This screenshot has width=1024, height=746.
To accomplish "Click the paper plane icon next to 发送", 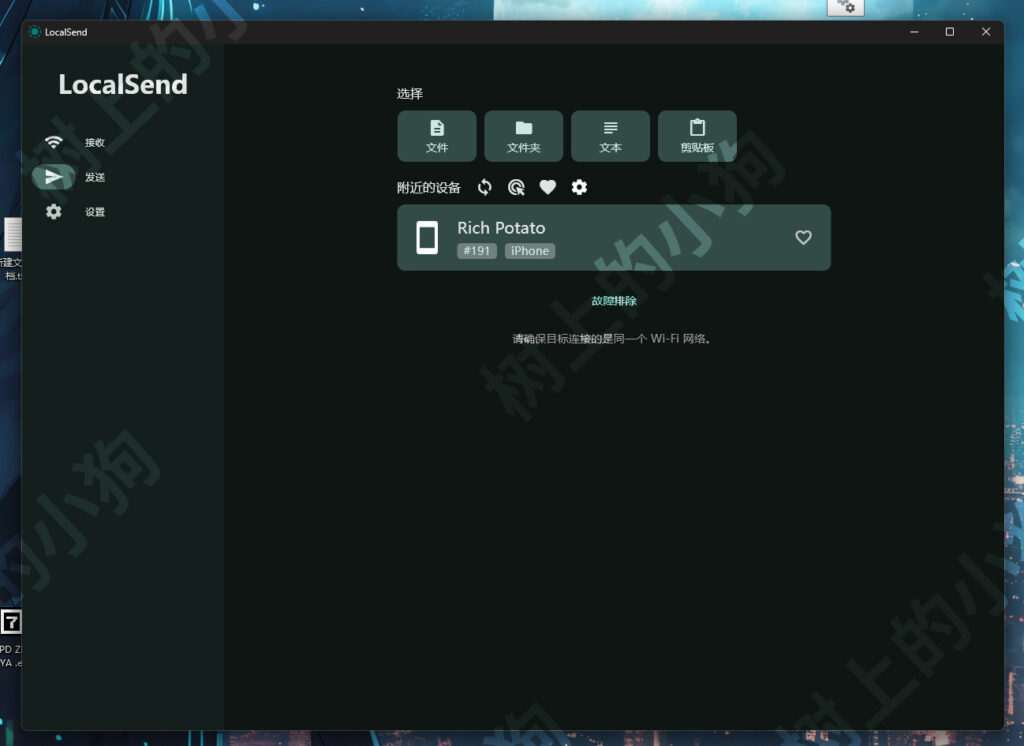I will 54,176.
